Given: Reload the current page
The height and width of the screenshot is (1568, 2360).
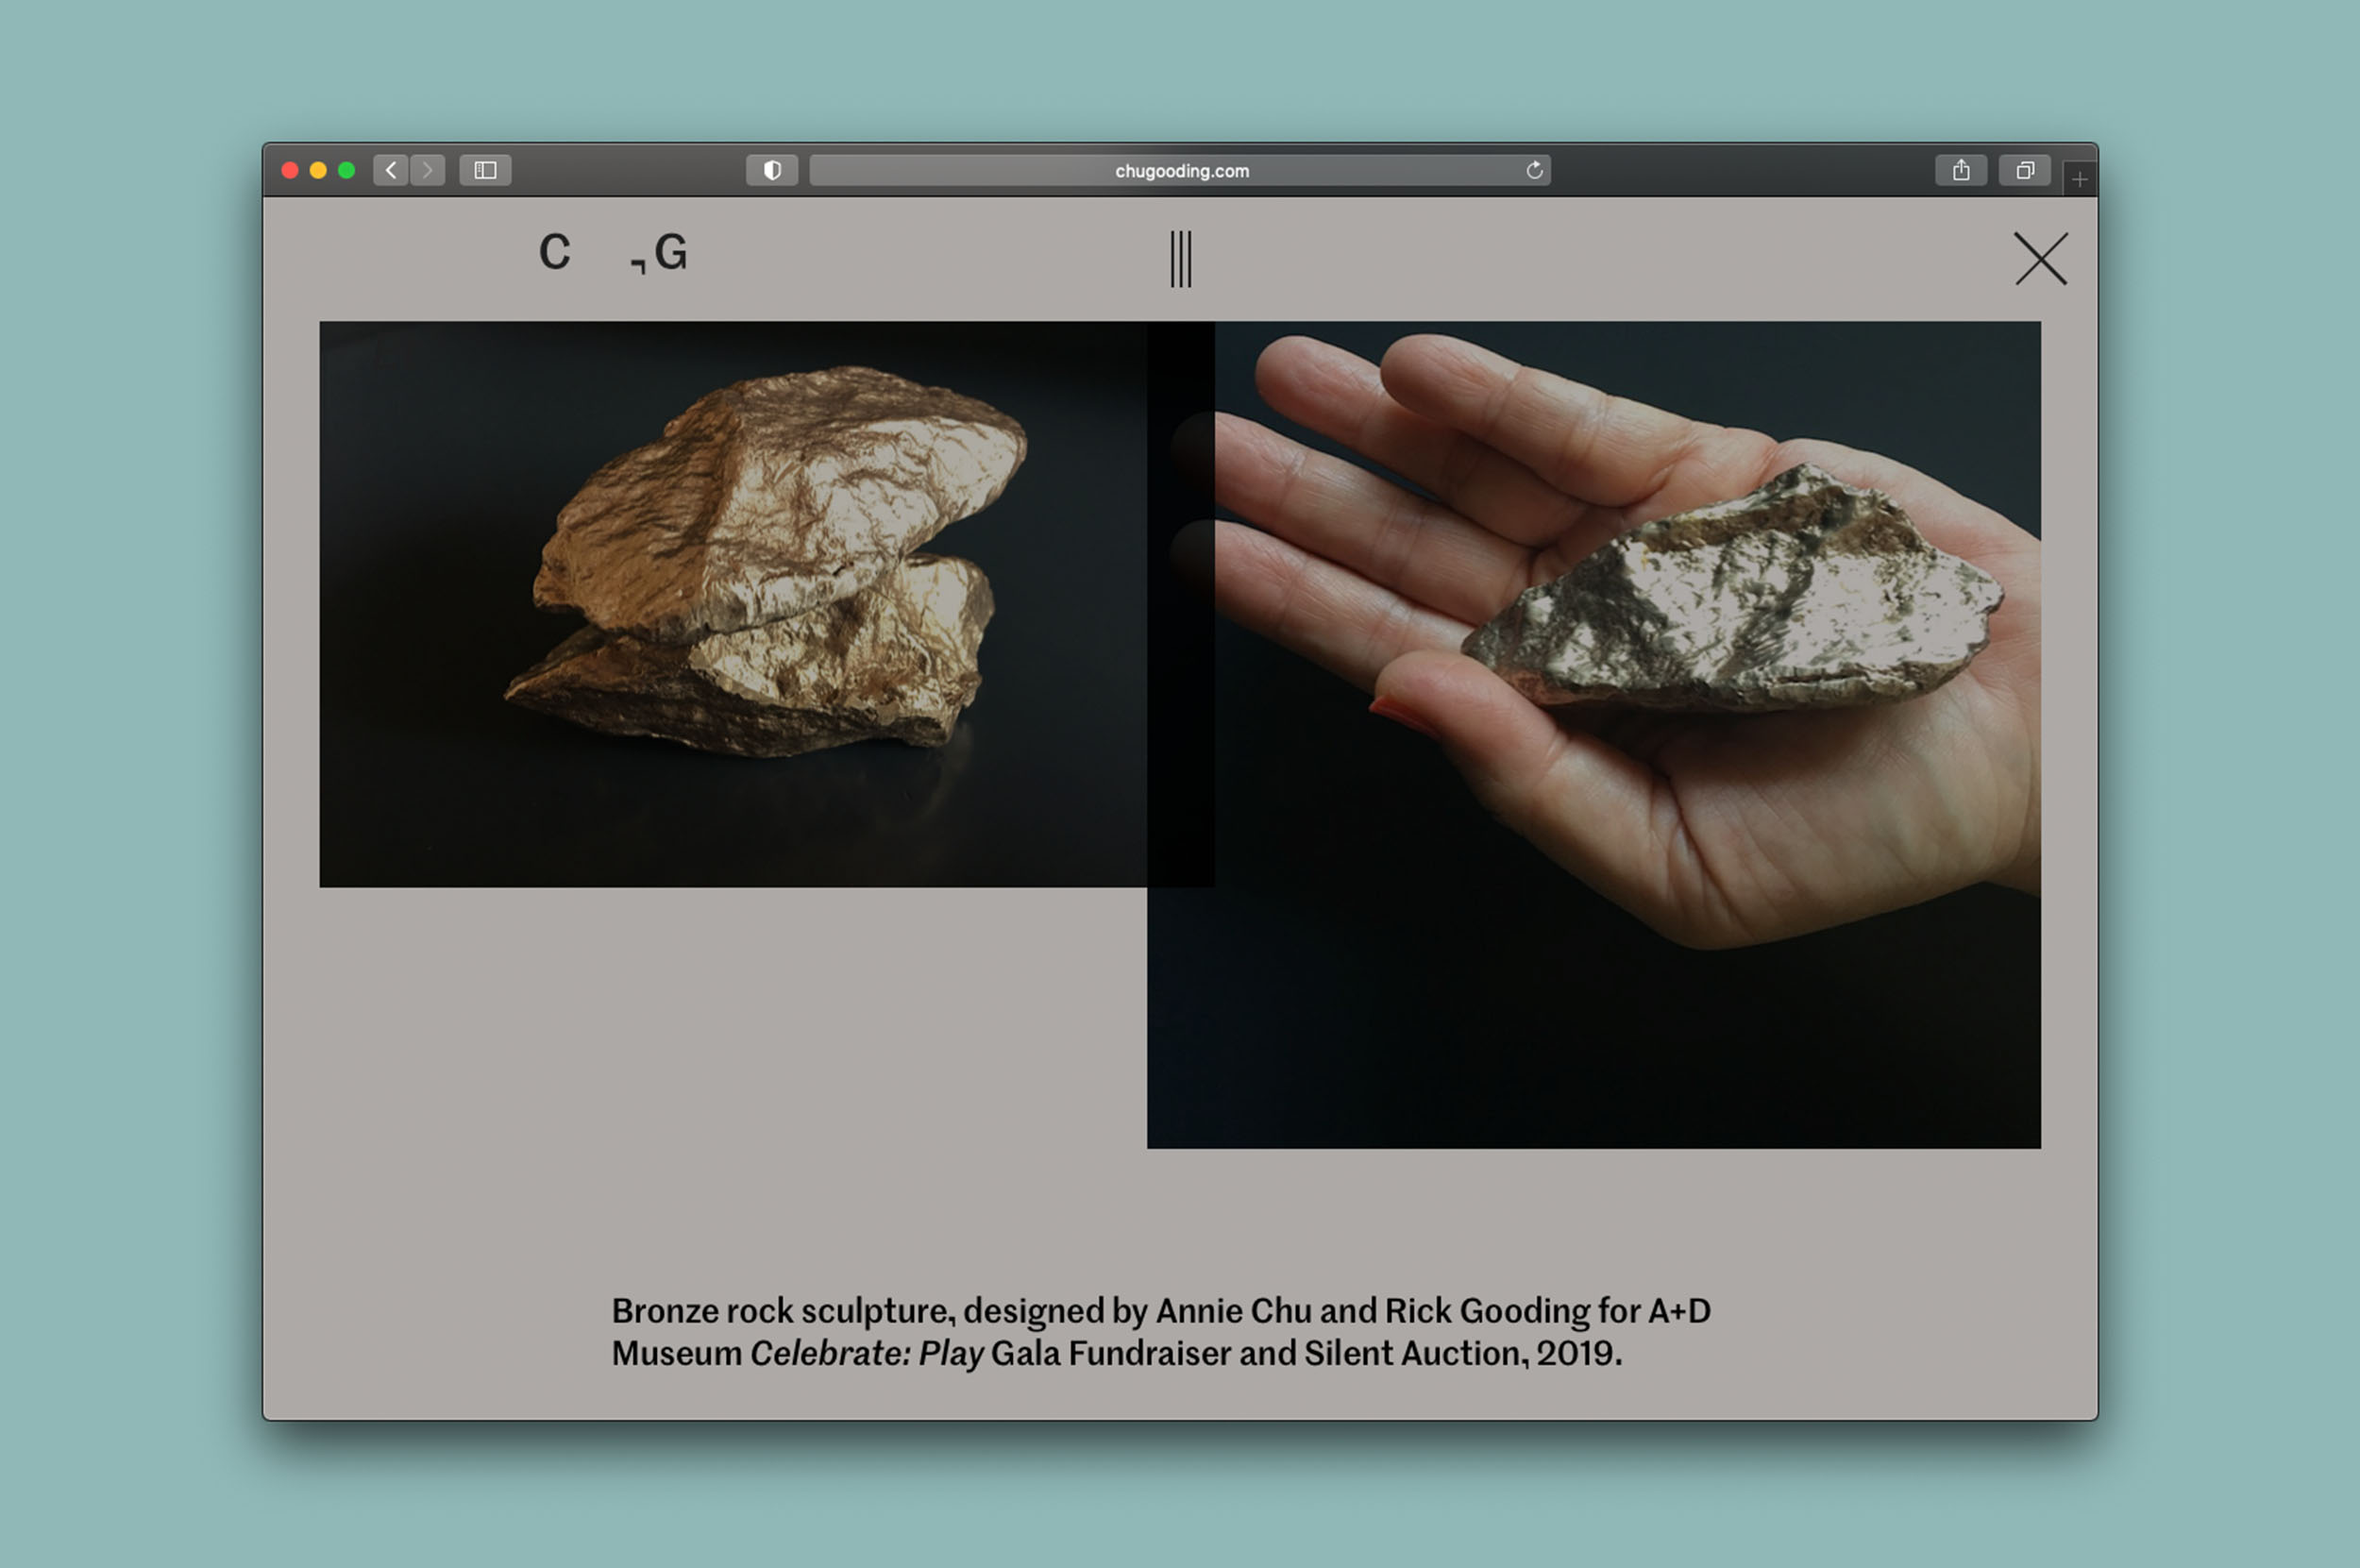Looking at the screenshot, I should click(1534, 170).
